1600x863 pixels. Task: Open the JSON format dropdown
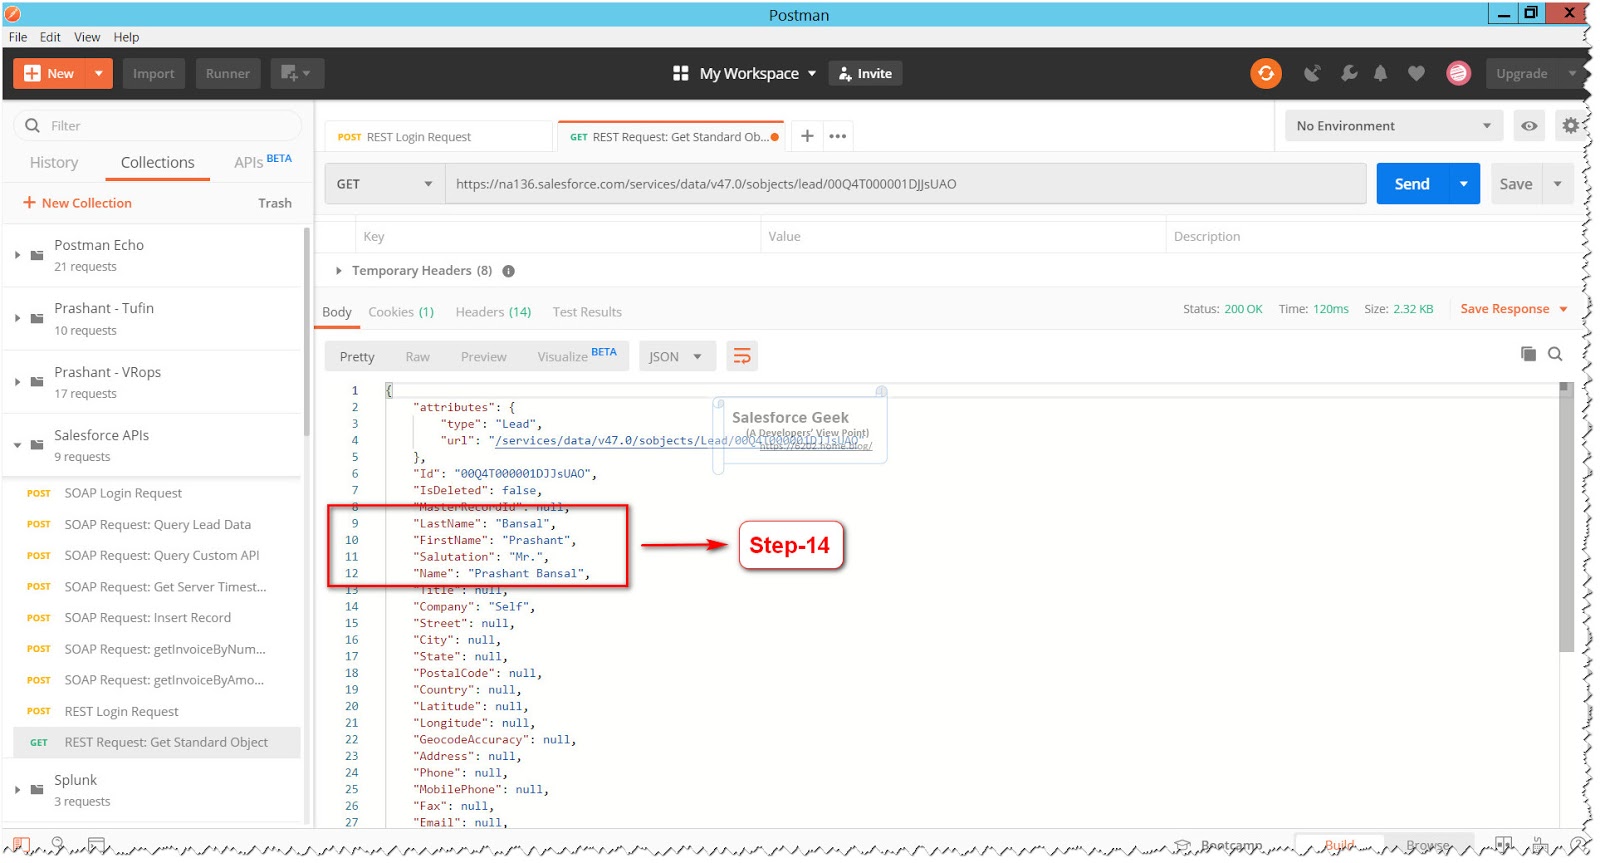click(676, 356)
